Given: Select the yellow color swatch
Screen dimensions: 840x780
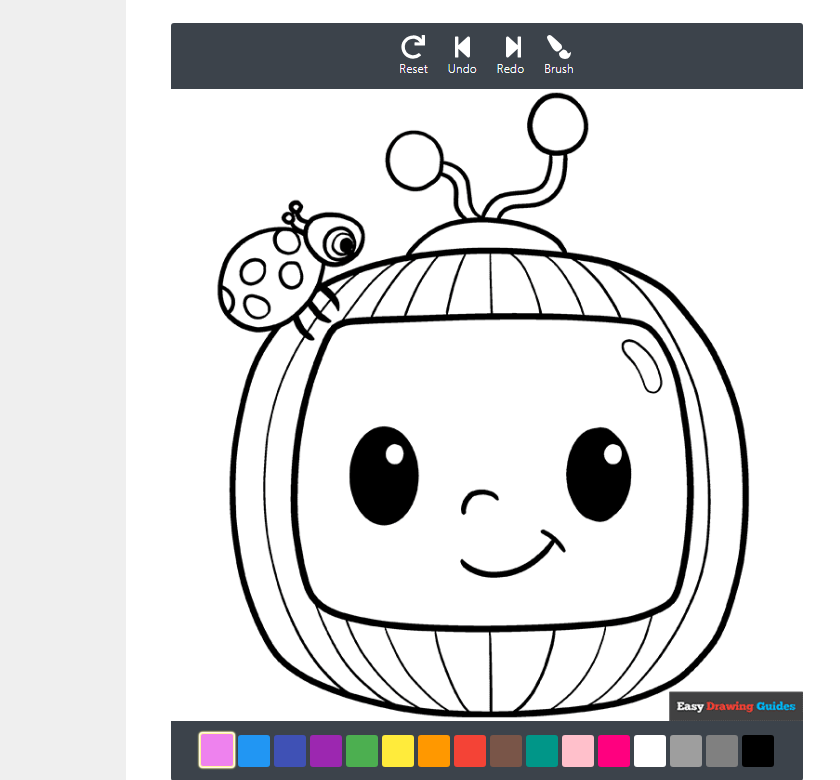Looking at the screenshot, I should [x=398, y=750].
